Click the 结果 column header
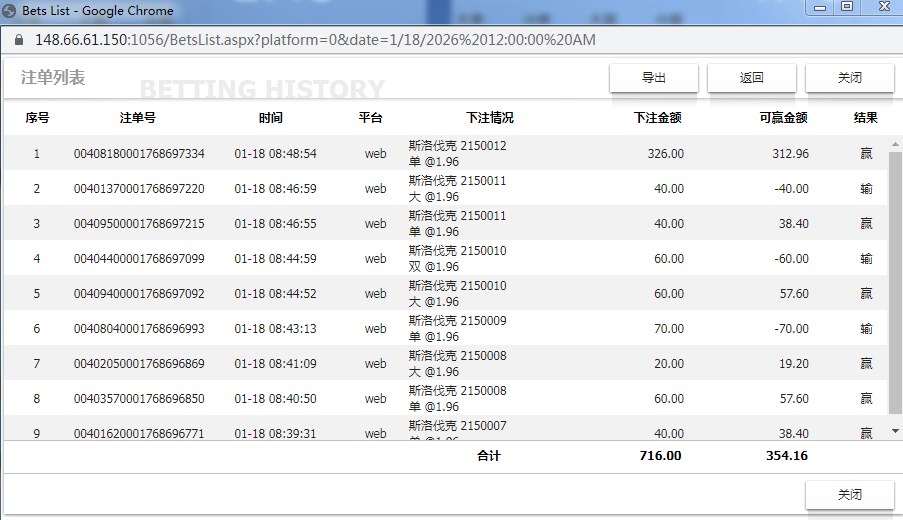Screen dimensions: 903x520 (866, 118)
